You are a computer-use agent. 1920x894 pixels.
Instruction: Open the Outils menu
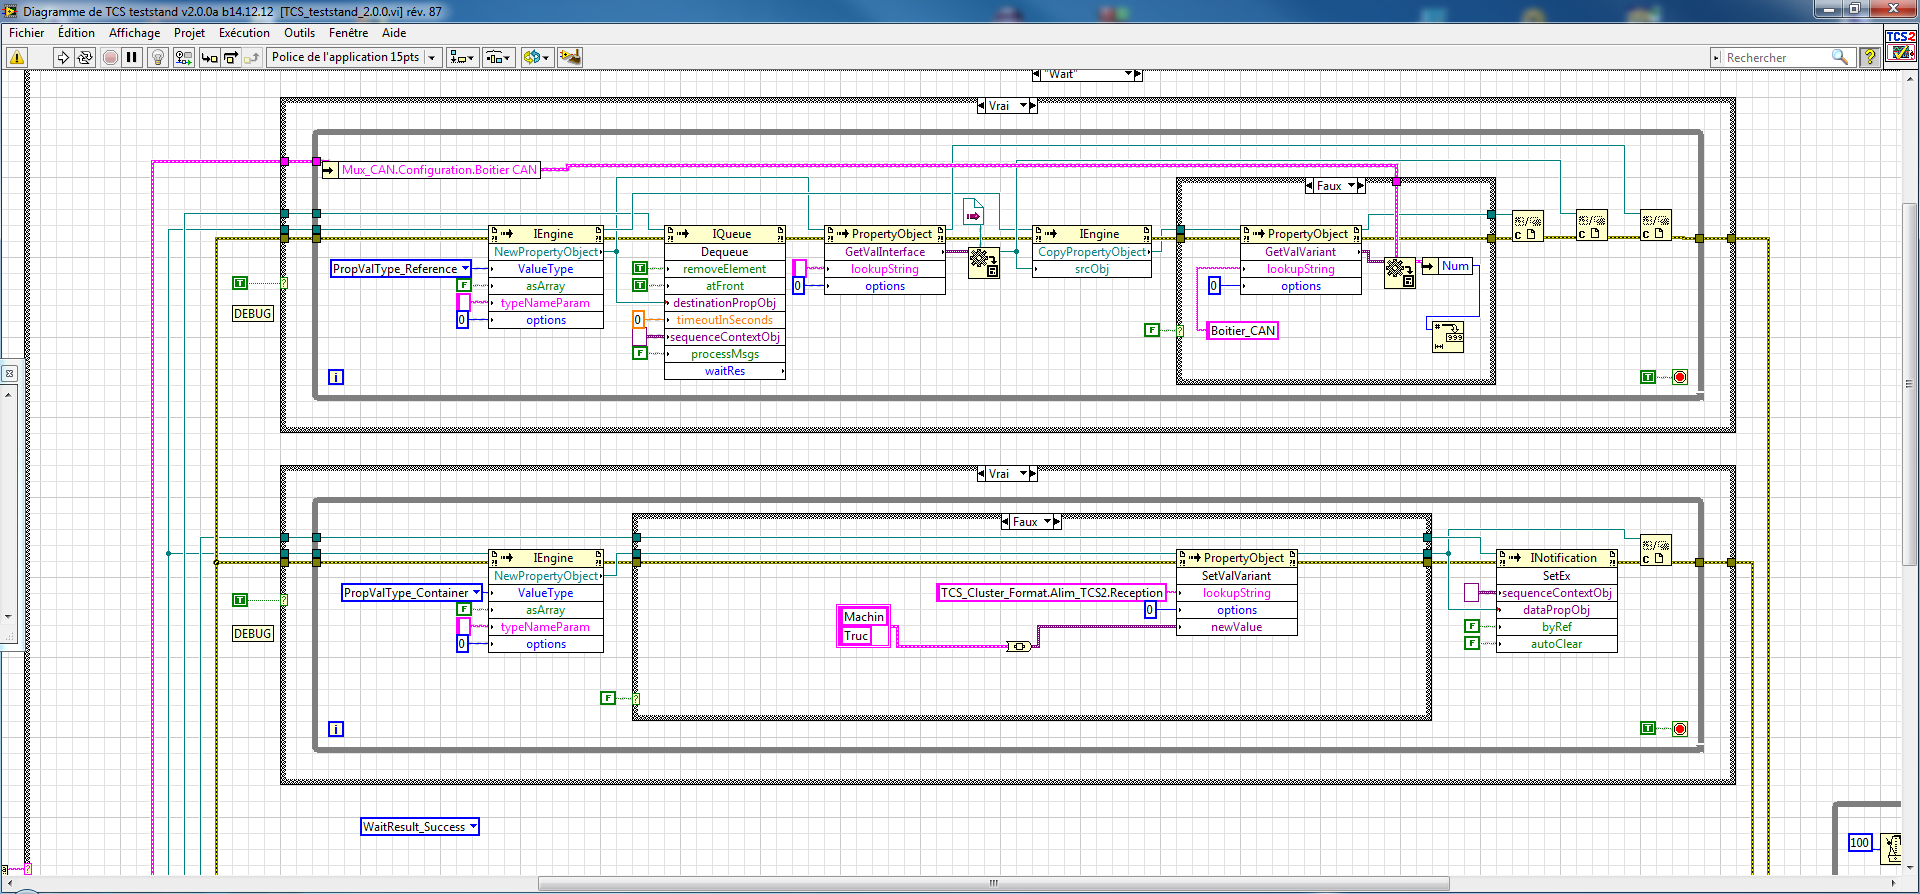(x=299, y=33)
